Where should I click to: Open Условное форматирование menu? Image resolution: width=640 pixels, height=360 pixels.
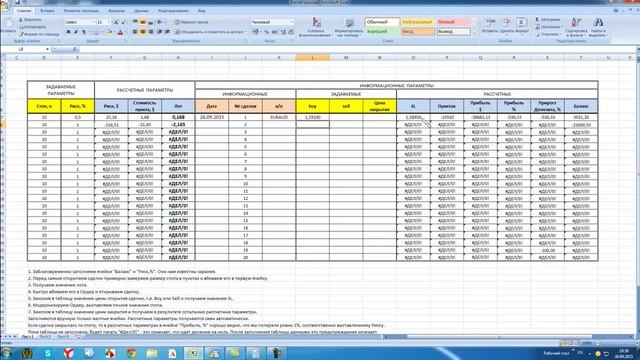316,27
